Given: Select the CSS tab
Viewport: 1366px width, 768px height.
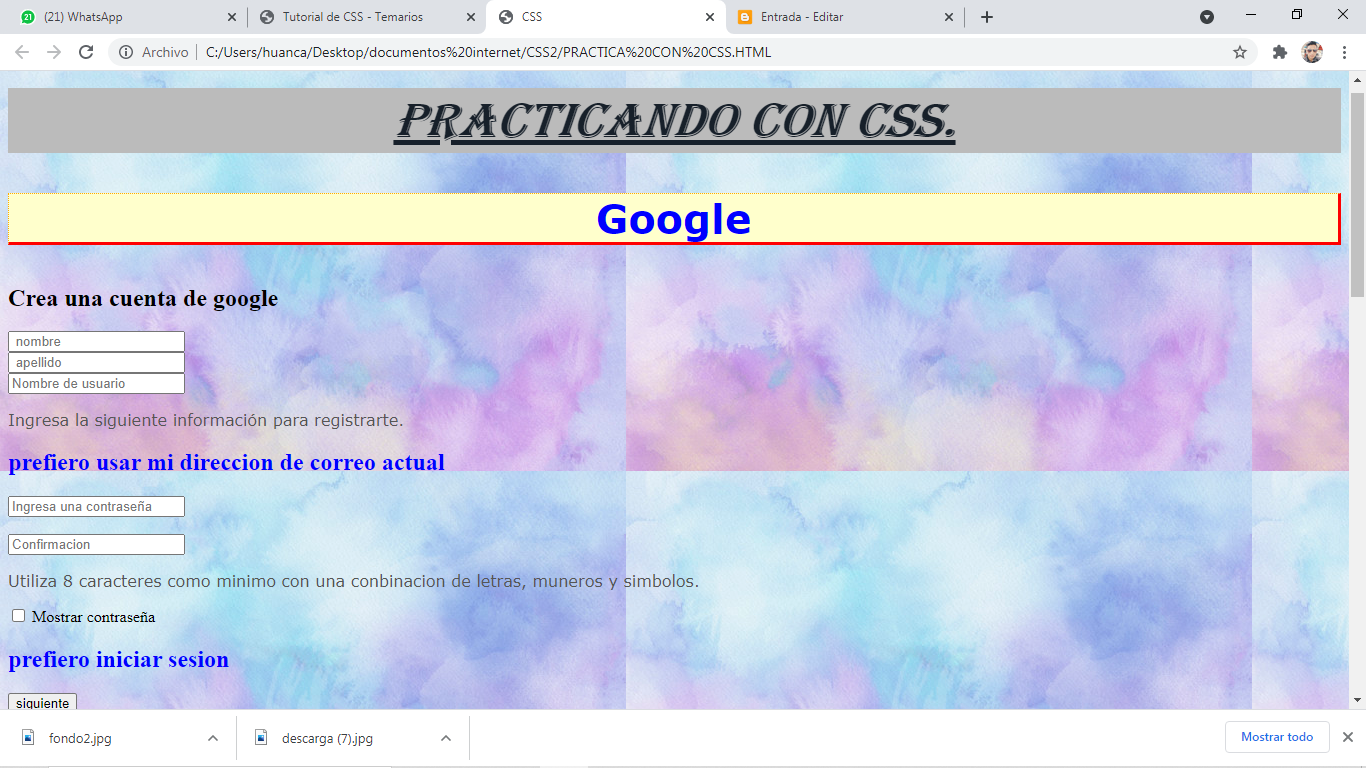Looking at the screenshot, I should tap(605, 17).
